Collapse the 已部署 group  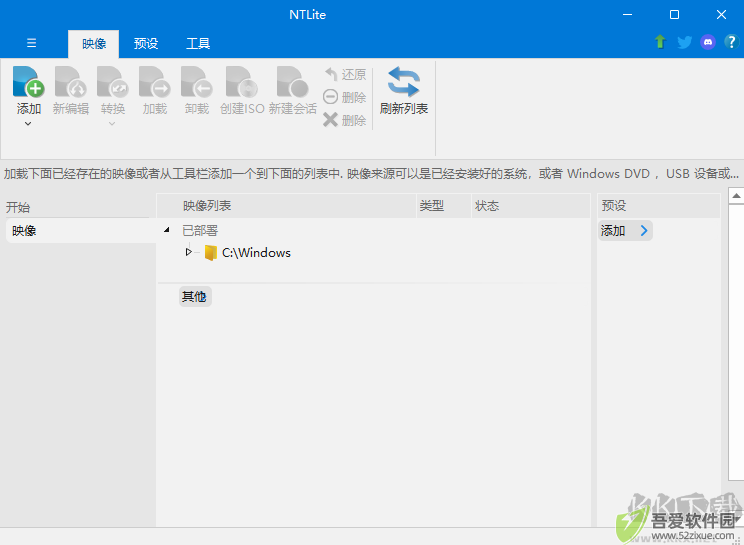tap(167, 230)
